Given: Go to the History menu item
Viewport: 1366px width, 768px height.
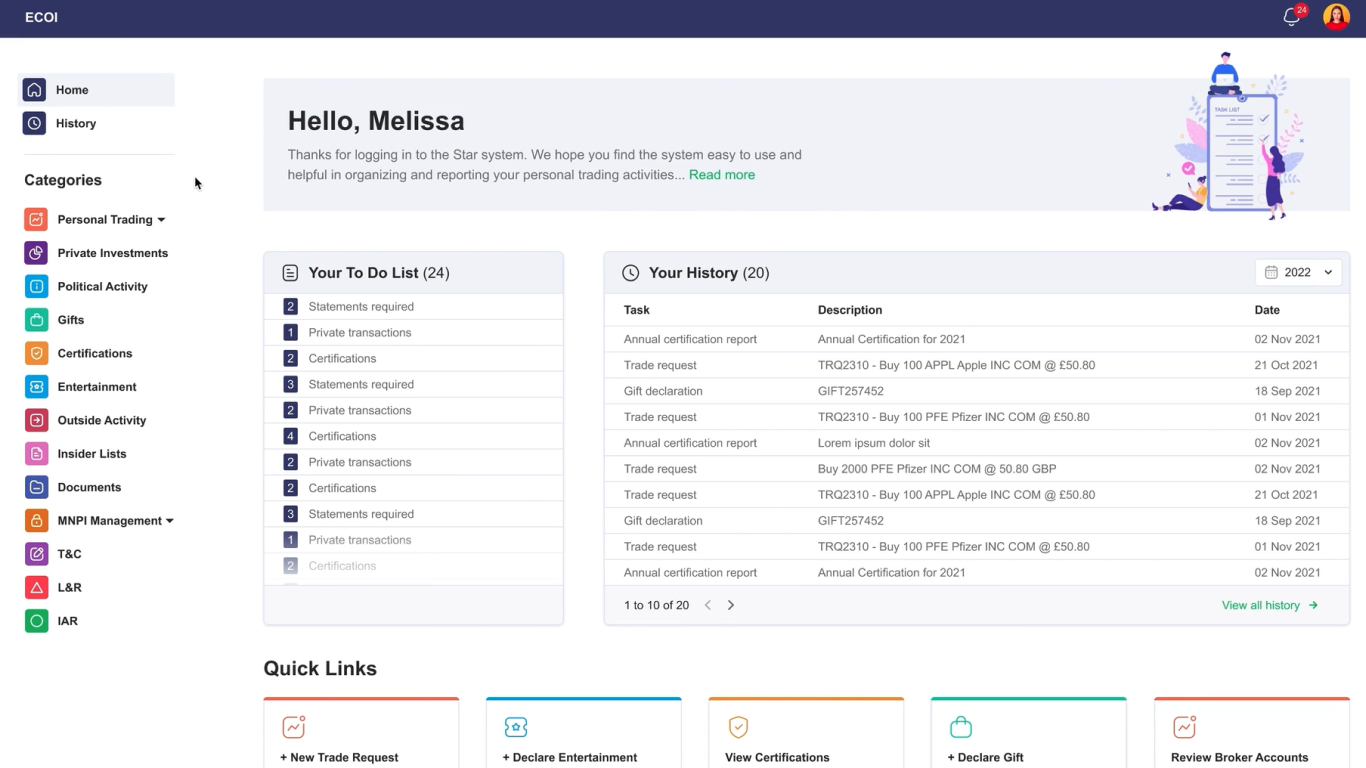Looking at the screenshot, I should tap(76, 123).
